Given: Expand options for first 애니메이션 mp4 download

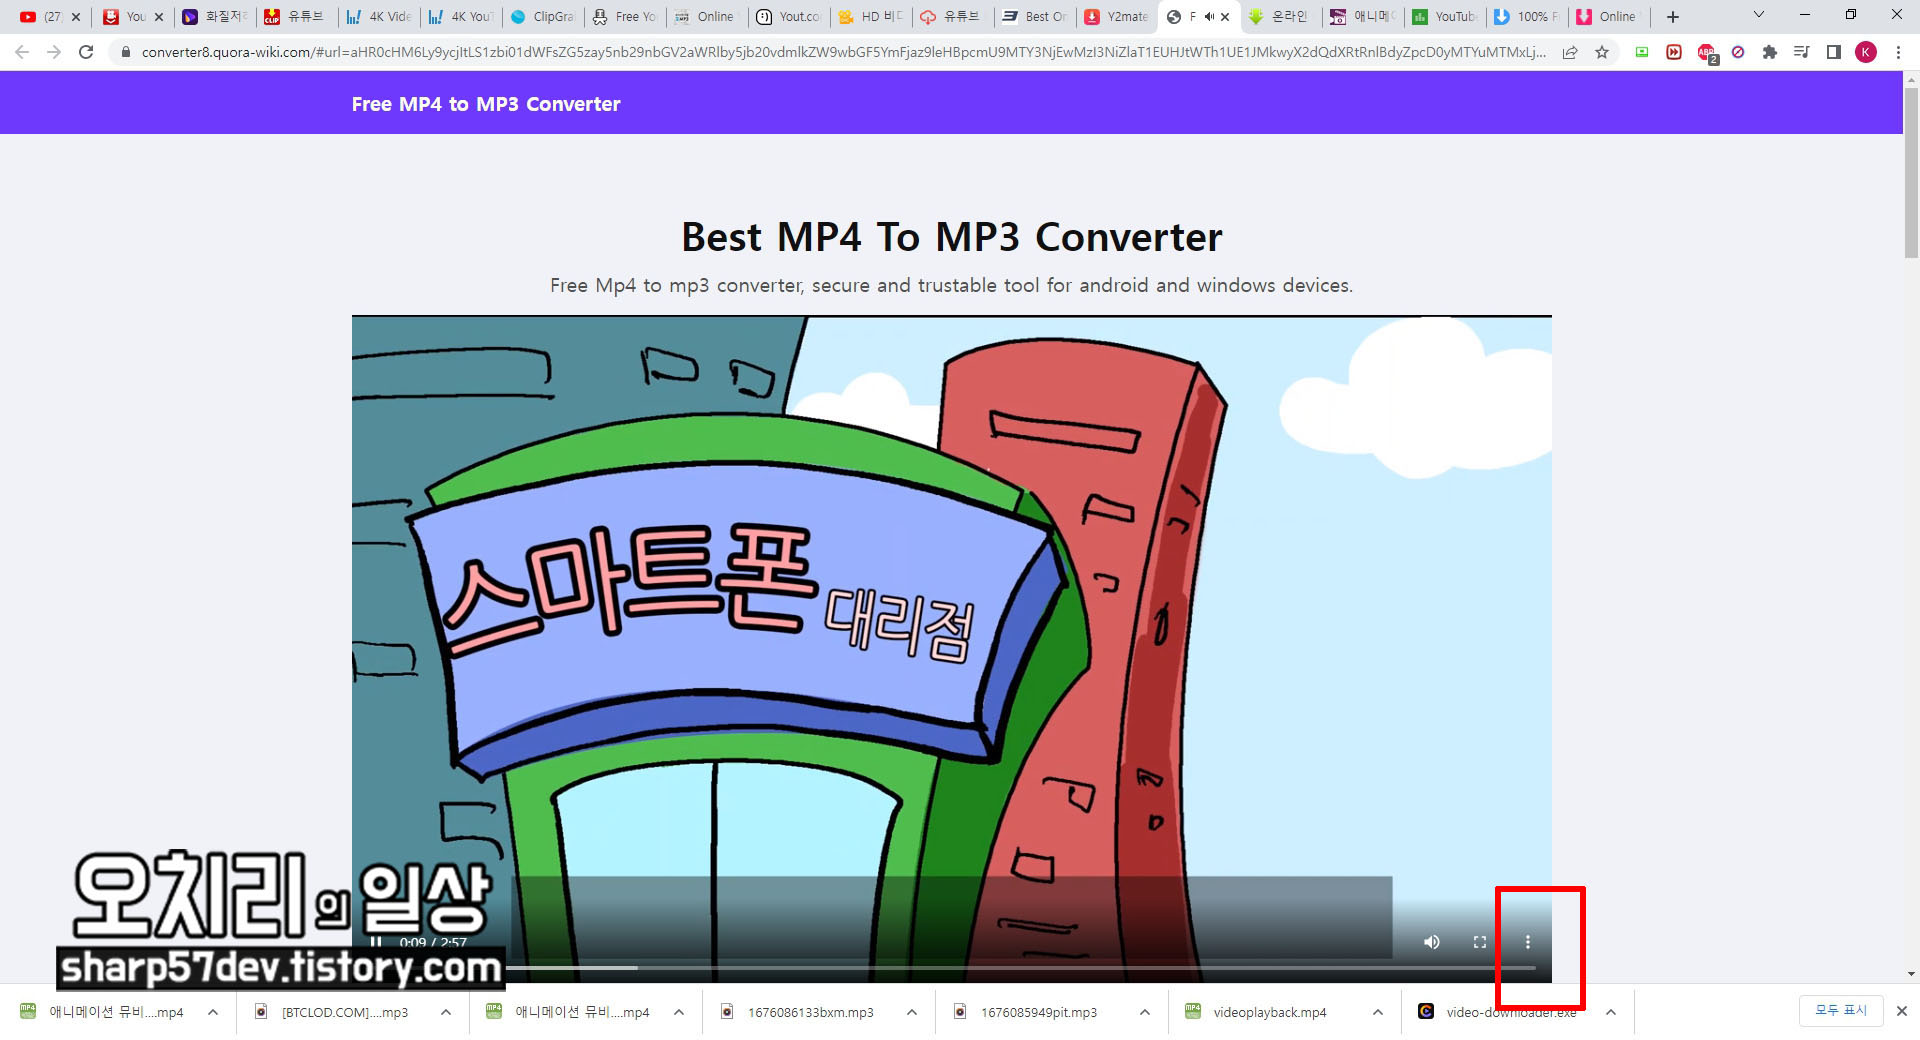Looking at the screenshot, I should [x=212, y=1012].
